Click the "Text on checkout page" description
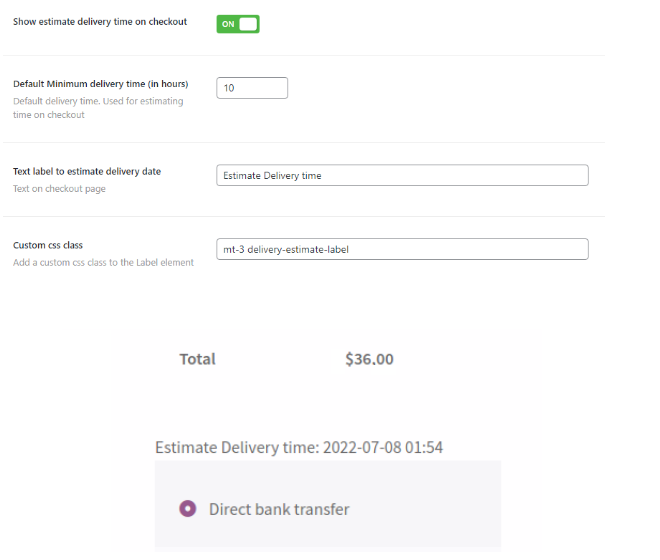Image resolution: width=660 pixels, height=560 pixels. click(x=59, y=189)
